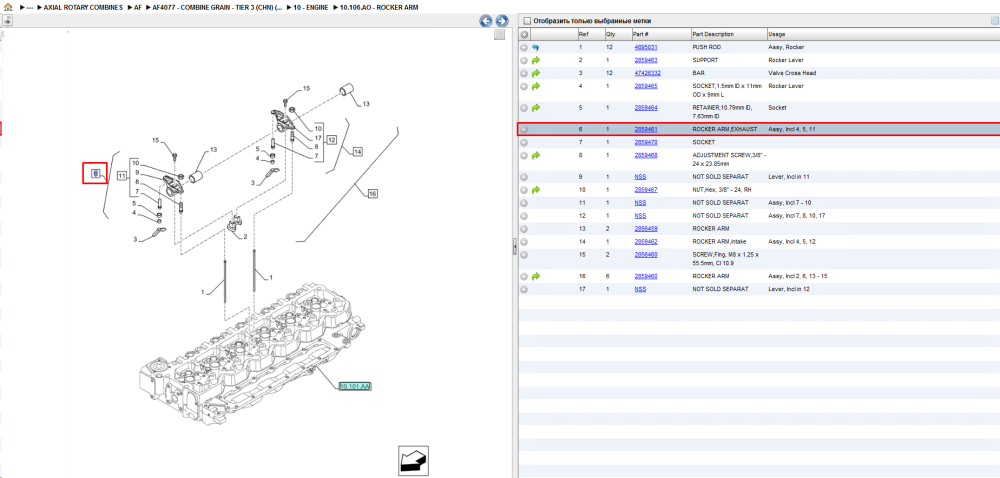The width and height of the screenshot is (1000, 478).
Task: Expand the '...' breadcrumb item
Action: point(29,7)
